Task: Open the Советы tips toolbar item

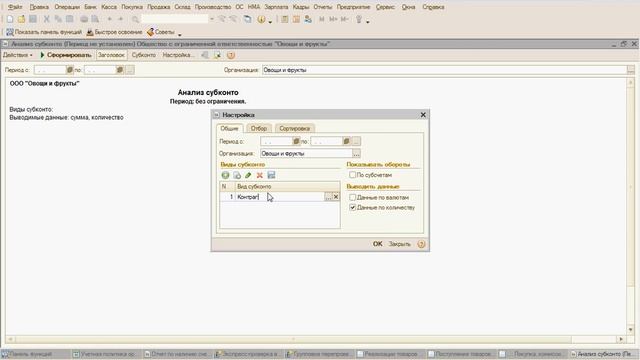Action: [x=161, y=32]
